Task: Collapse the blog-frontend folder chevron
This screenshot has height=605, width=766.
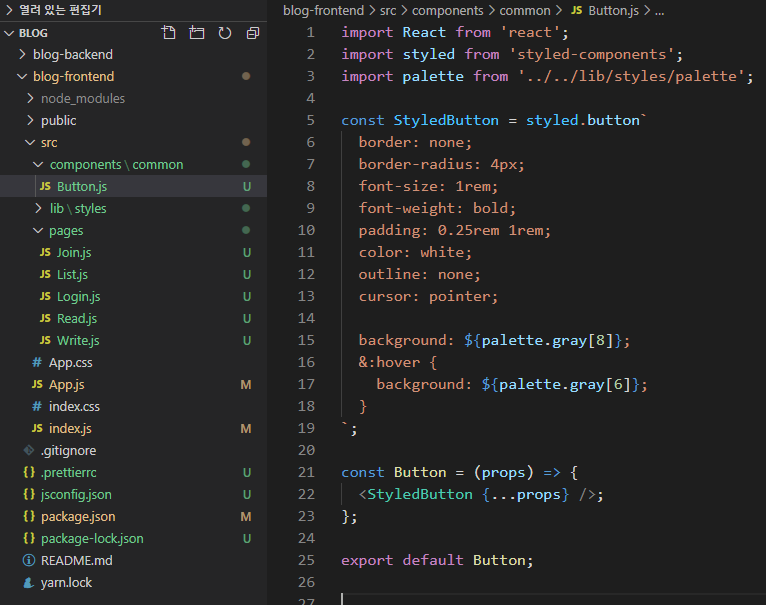Action: tap(22, 76)
